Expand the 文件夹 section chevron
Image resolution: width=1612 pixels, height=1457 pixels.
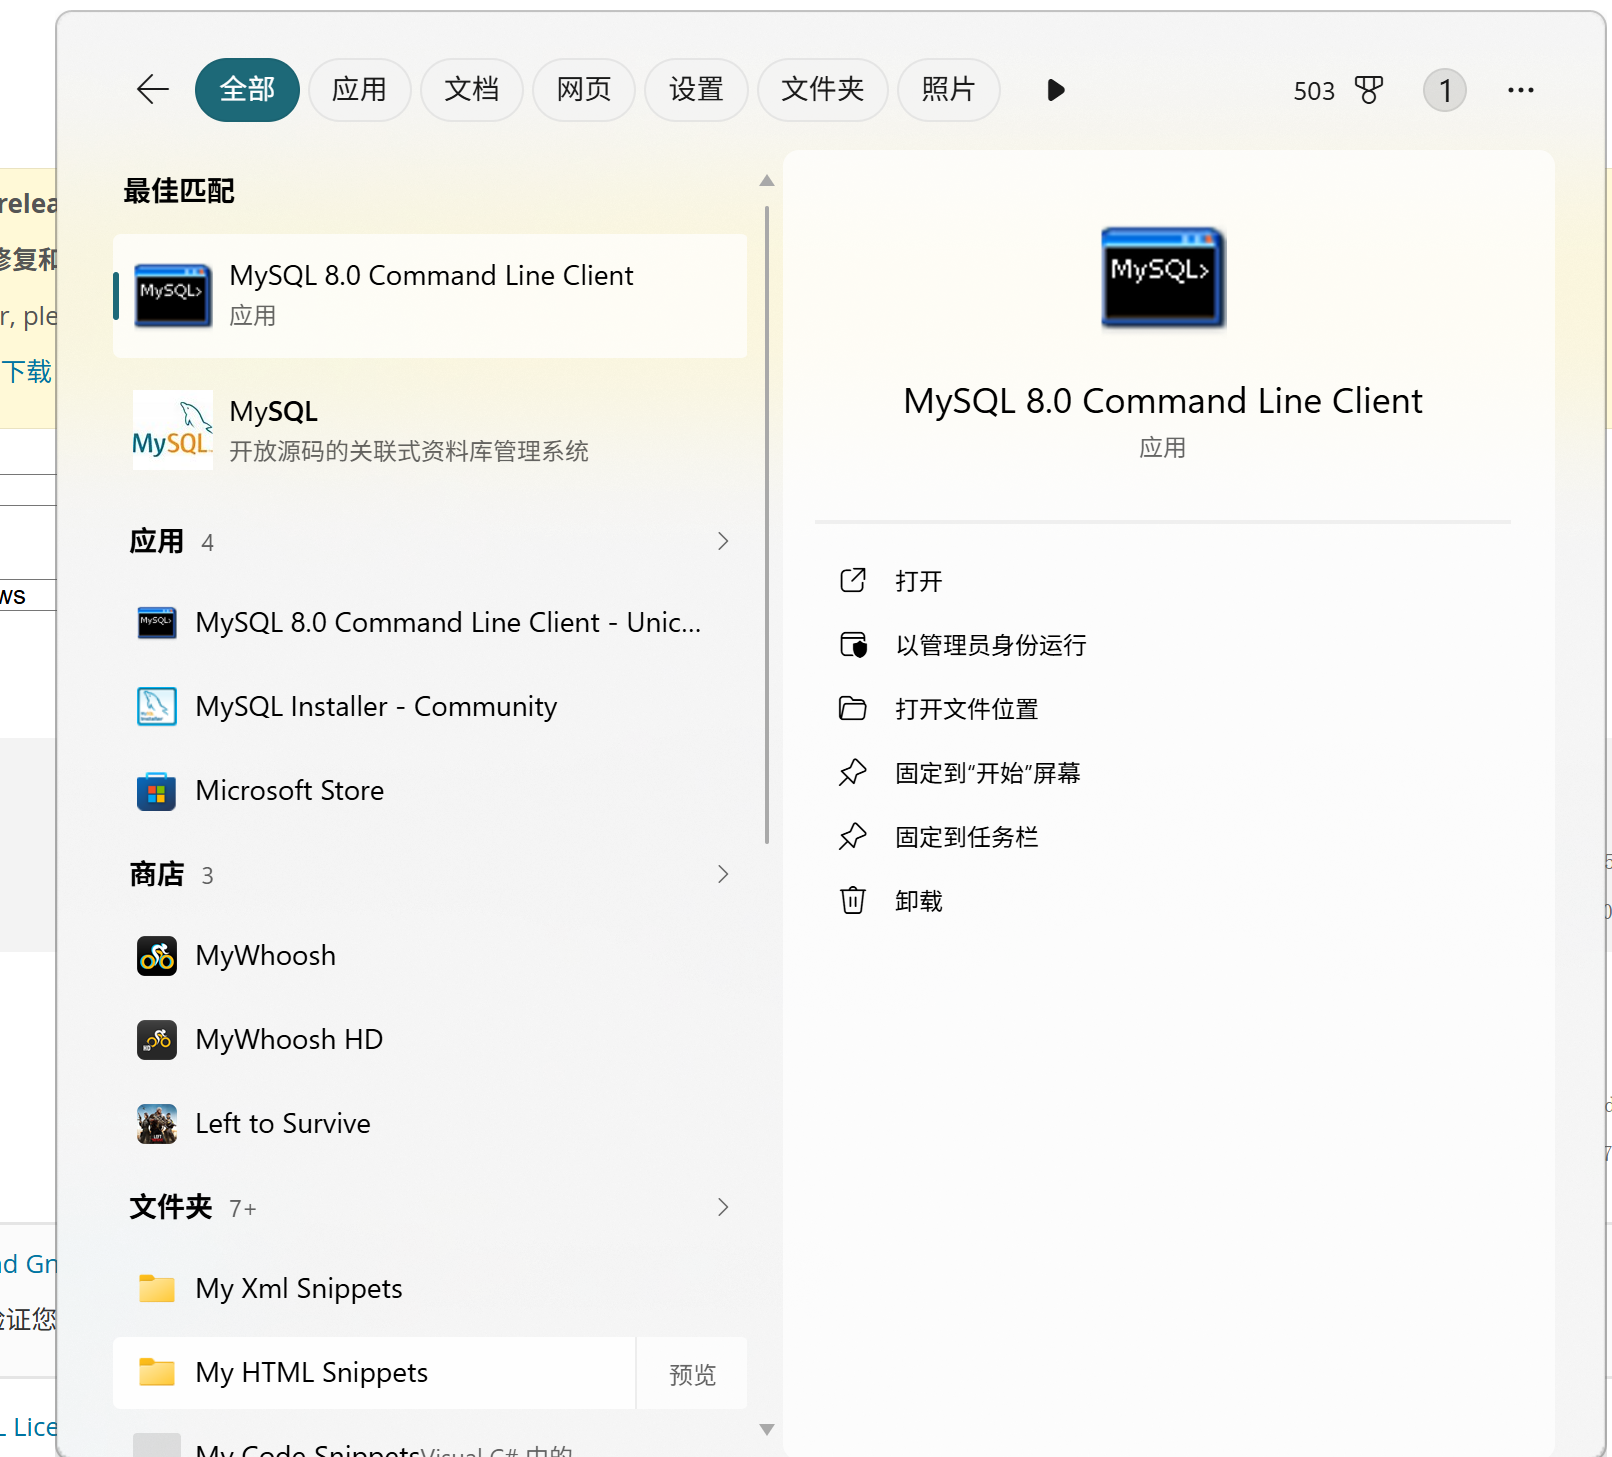click(723, 1207)
